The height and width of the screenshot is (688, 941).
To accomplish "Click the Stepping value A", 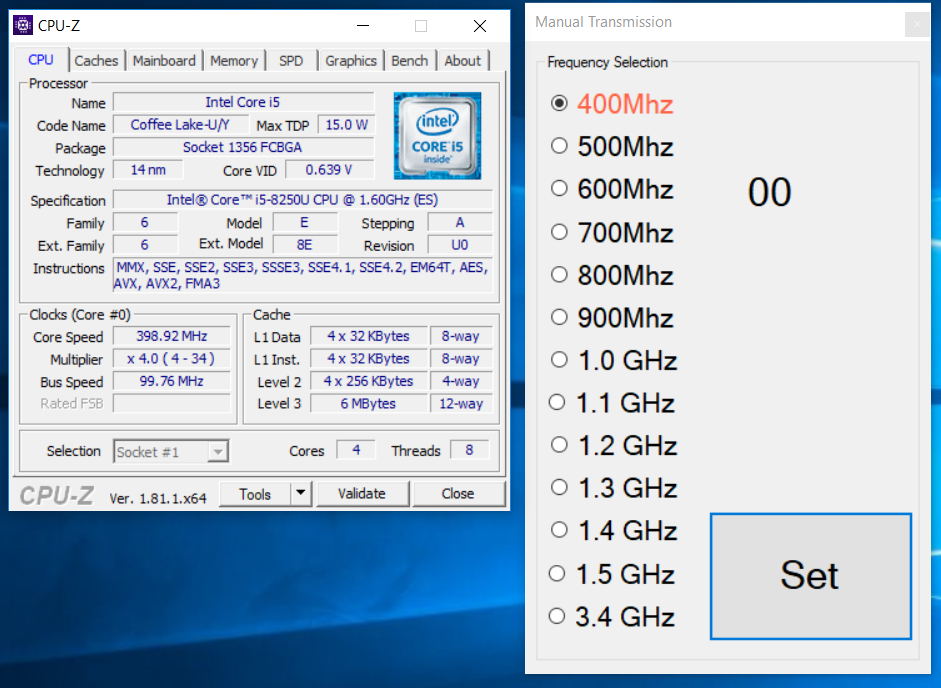I will coord(460,222).
